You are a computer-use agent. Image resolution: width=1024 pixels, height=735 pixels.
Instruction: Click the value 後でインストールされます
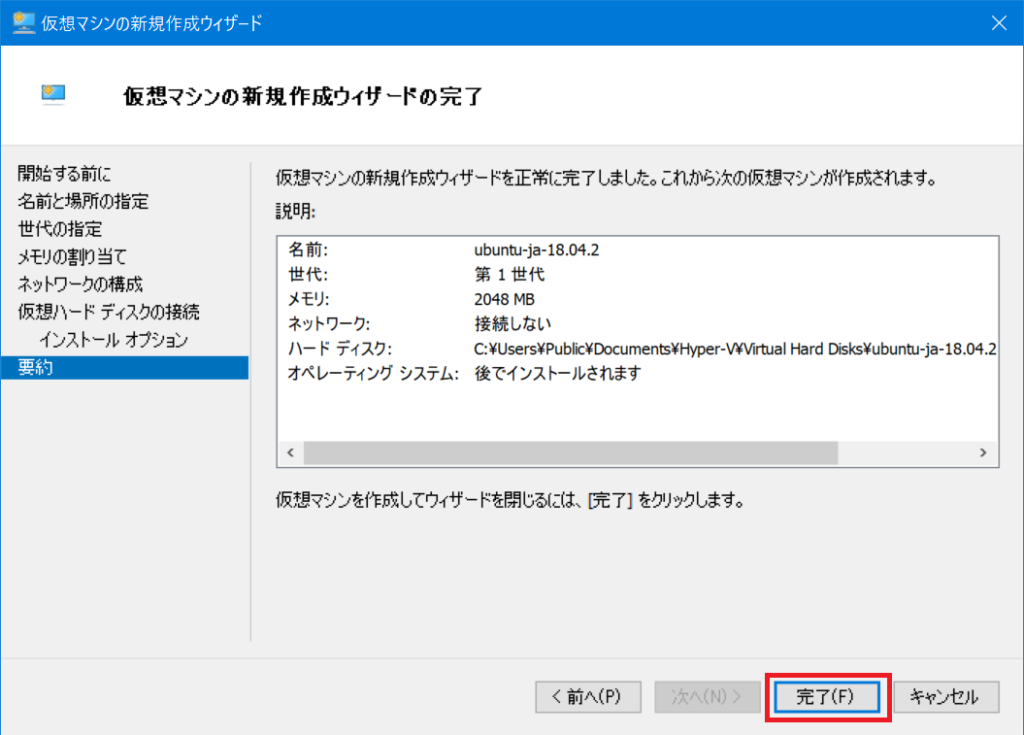[x=558, y=374]
